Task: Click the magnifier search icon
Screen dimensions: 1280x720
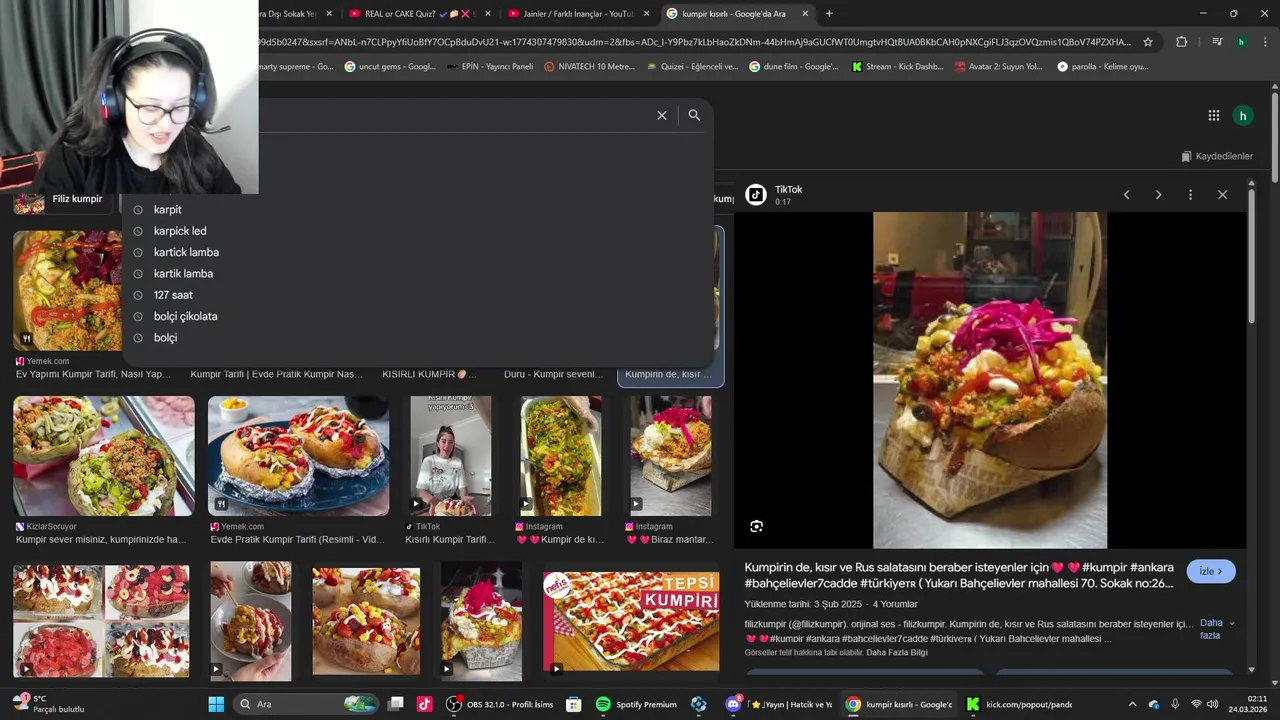Action: pos(694,115)
